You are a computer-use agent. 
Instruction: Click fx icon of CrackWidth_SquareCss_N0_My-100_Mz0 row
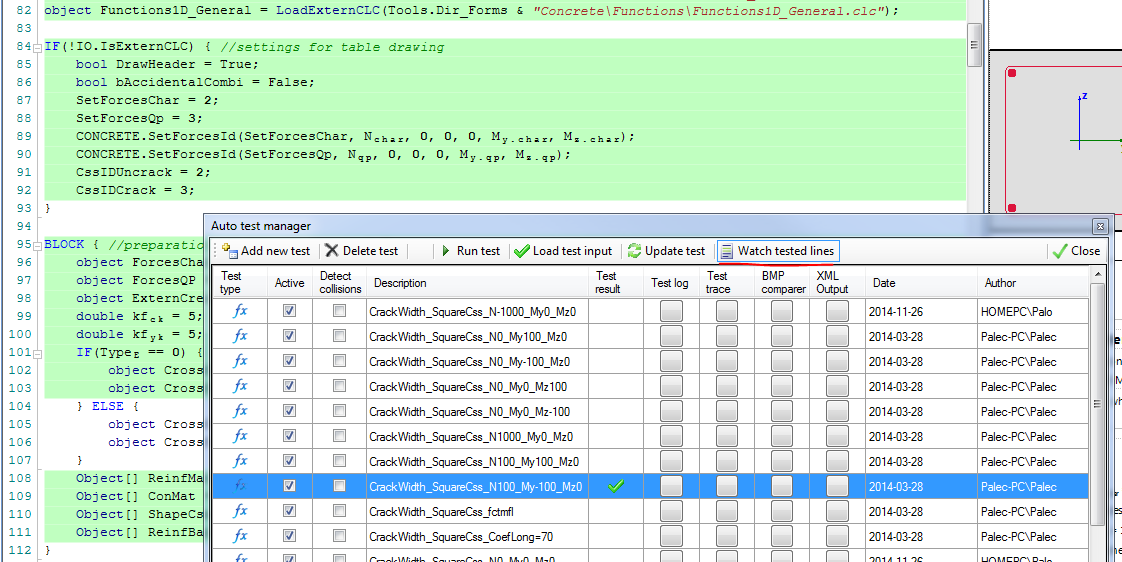point(240,362)
